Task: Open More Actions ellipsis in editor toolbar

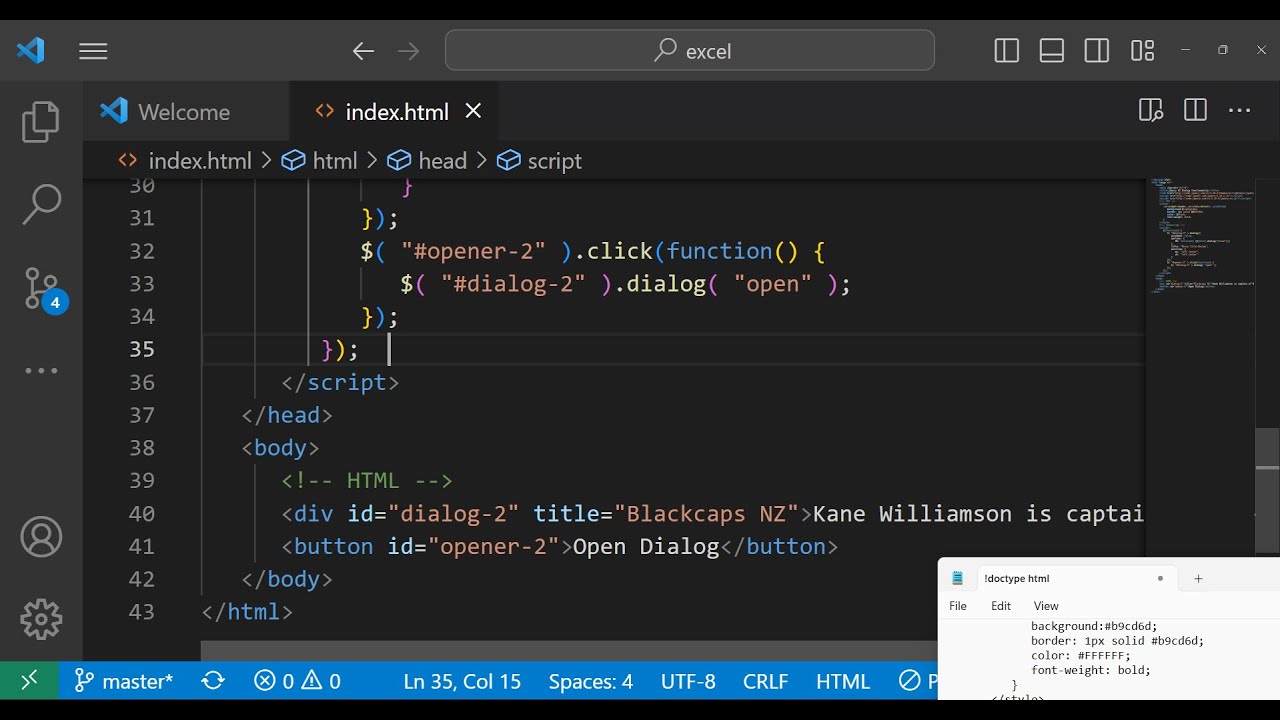Action: tap(1239, 111)
